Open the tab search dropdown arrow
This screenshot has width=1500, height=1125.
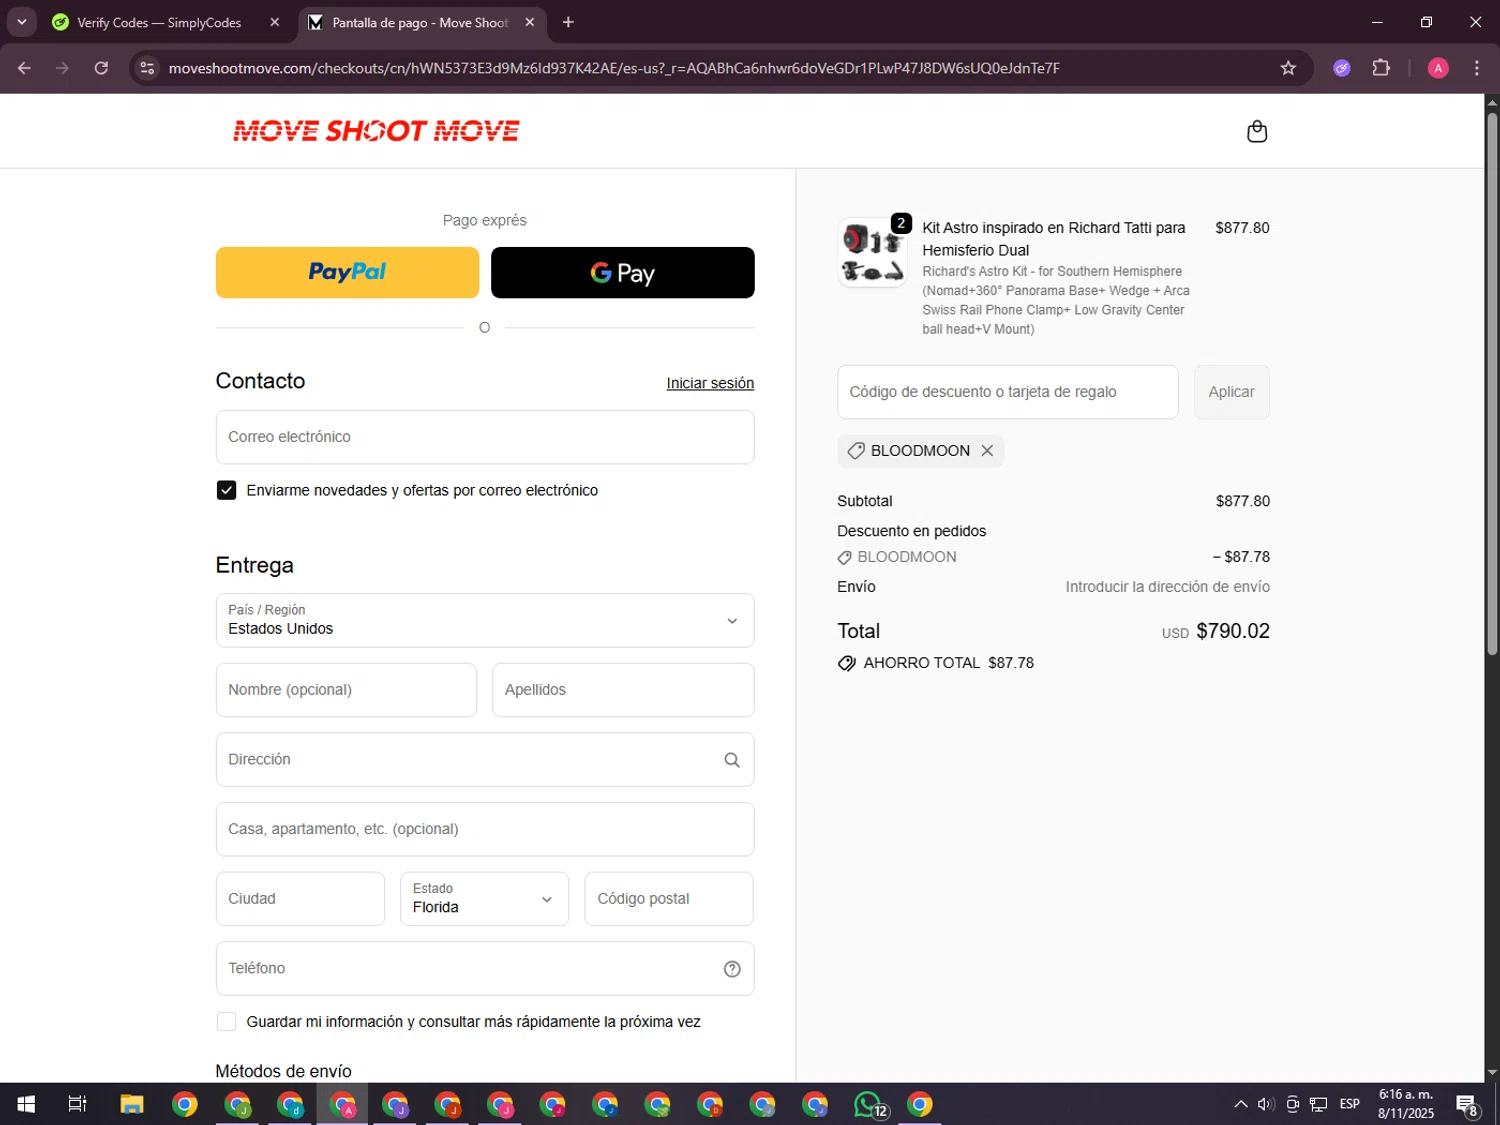click(x=21, y=22)
